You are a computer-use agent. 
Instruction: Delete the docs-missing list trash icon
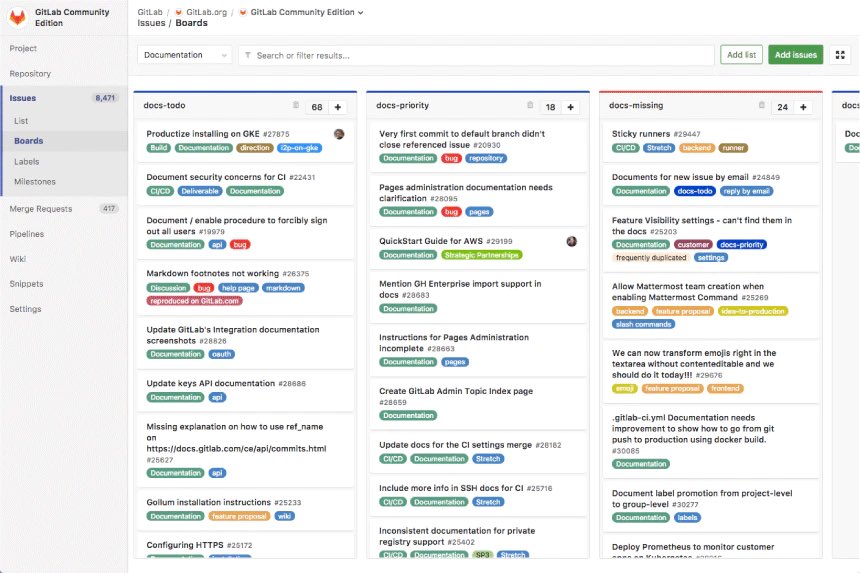pyautogui.click(x=762, y=105)
